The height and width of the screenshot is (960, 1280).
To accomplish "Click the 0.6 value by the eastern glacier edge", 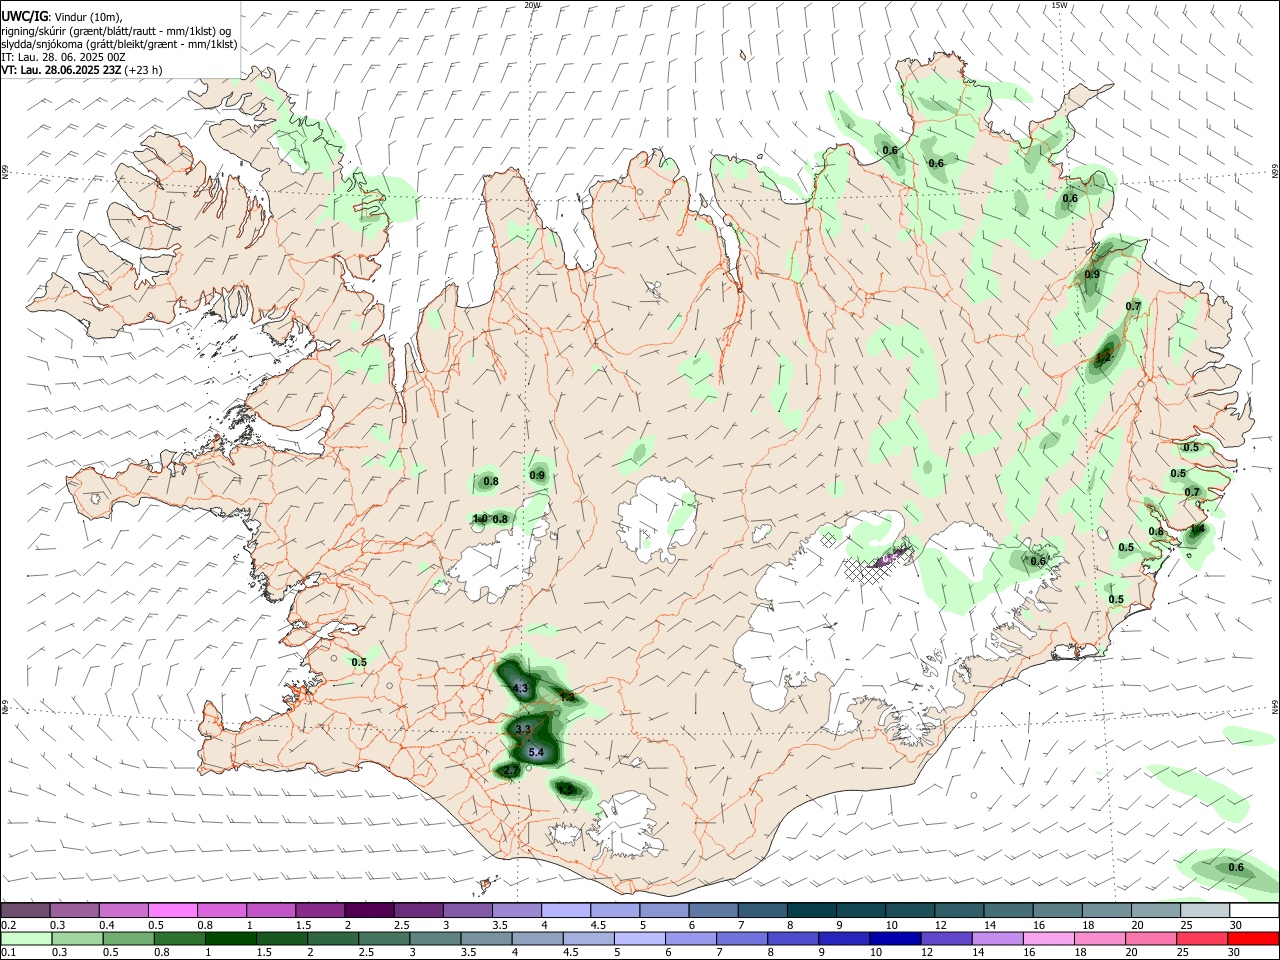I will point(1038,561).
